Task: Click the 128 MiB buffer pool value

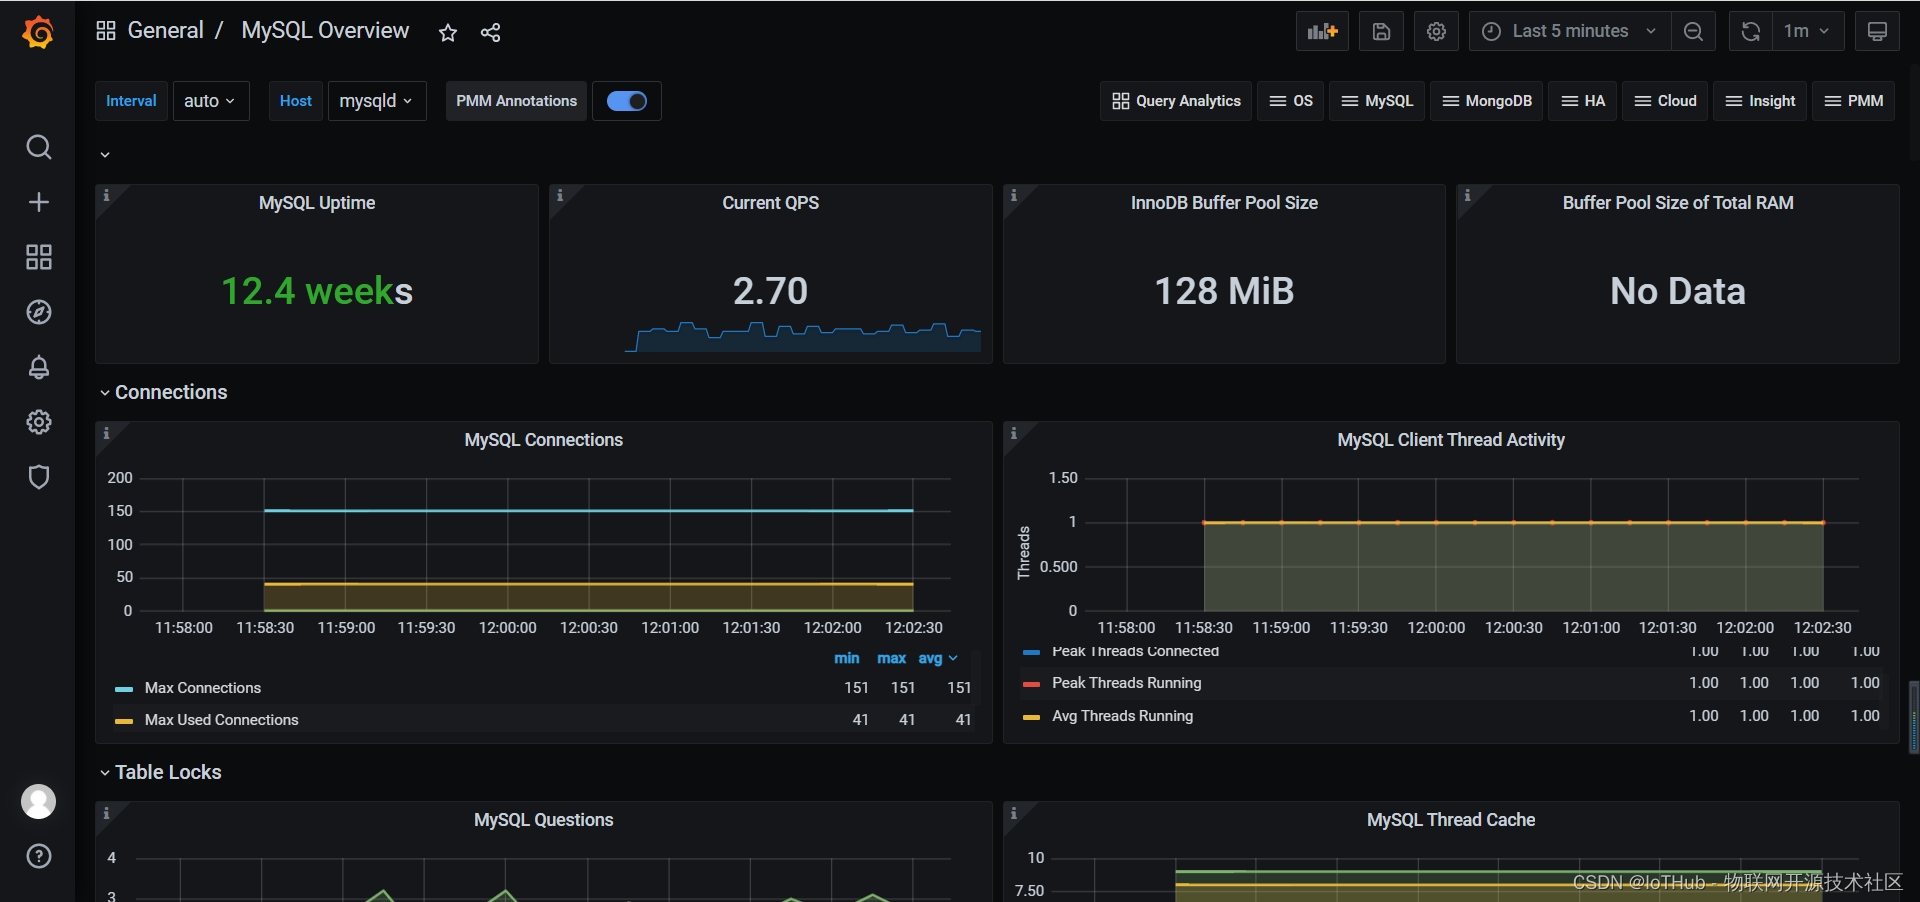Action: point(1224,291)
